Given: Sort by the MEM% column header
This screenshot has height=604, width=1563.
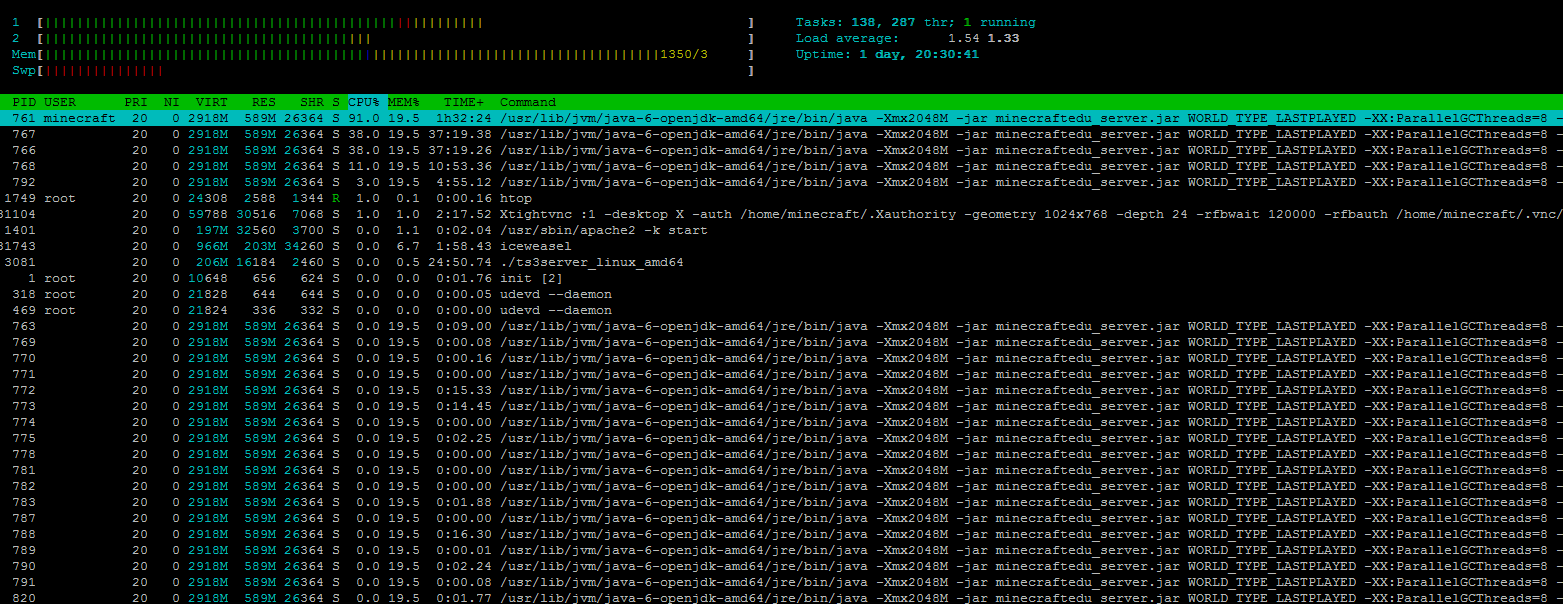Looking at the screenshot, I should tap(404, 102).
